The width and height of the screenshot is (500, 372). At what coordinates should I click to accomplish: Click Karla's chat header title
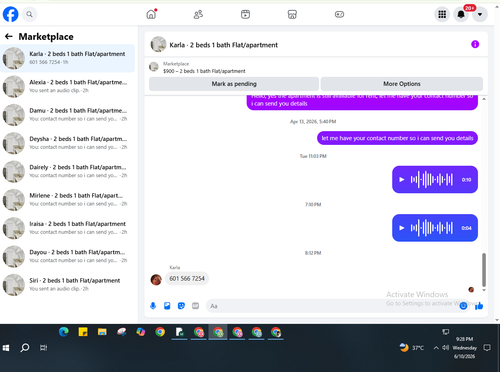coord(223,45)
